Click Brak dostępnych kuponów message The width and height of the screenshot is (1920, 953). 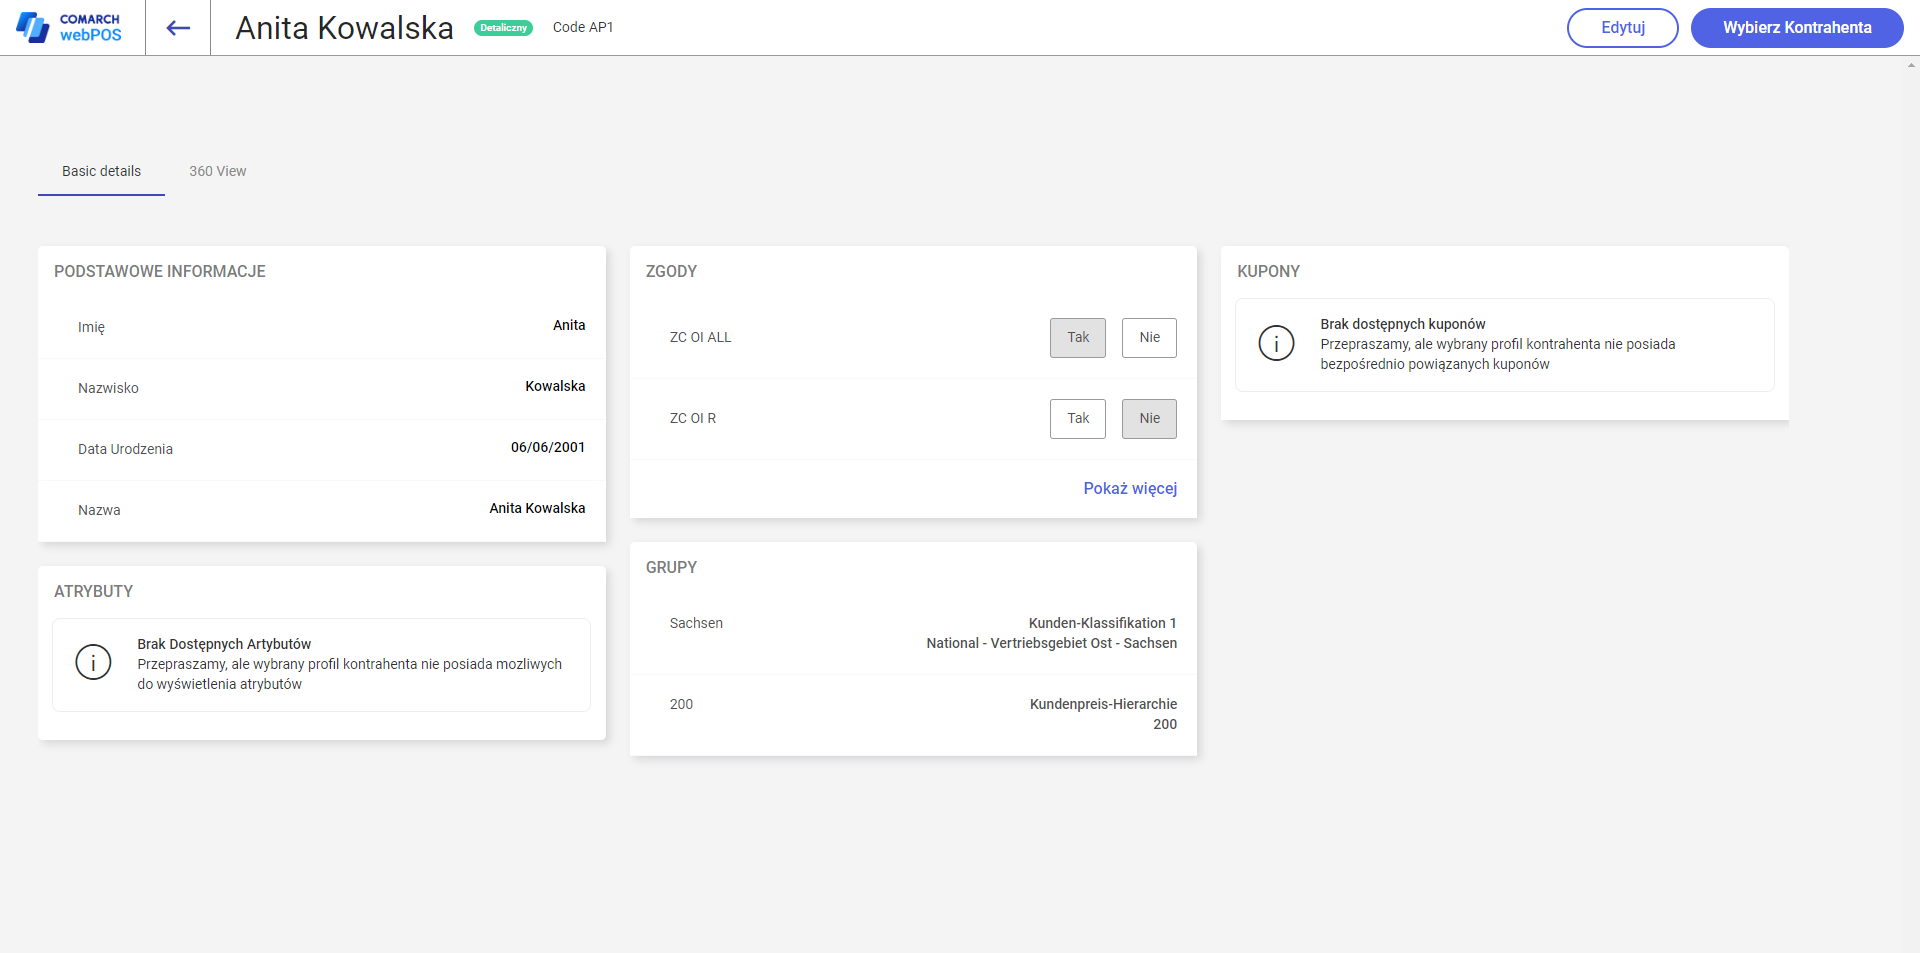1402,324
